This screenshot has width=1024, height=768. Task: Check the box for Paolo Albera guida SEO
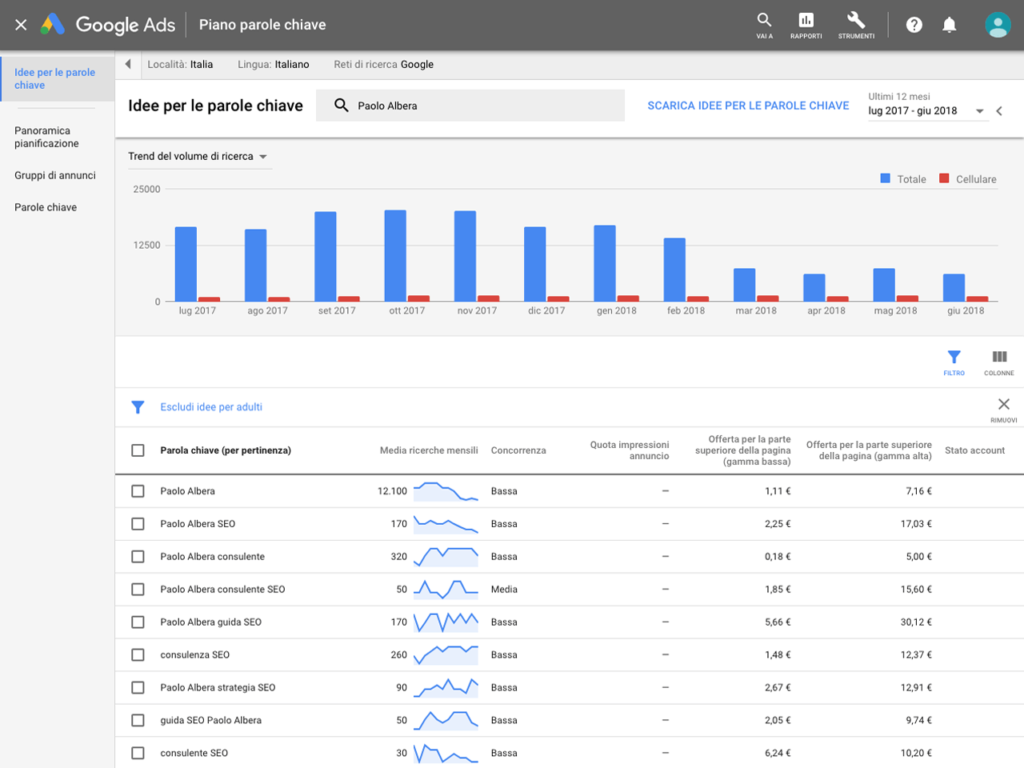click(138, 622)
